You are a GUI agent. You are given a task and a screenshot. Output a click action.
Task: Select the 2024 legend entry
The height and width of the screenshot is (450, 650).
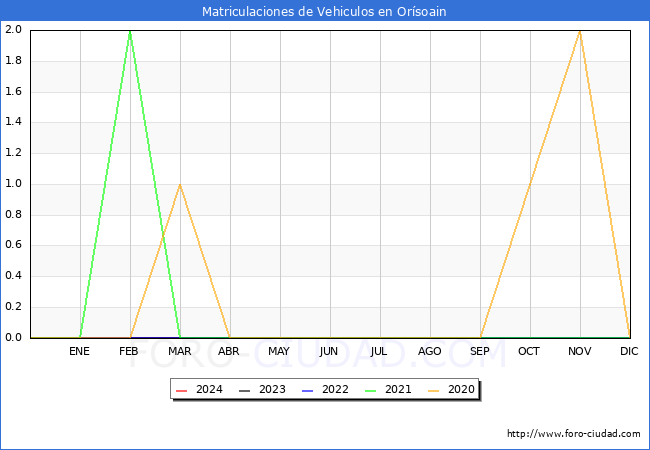[199, 390]
